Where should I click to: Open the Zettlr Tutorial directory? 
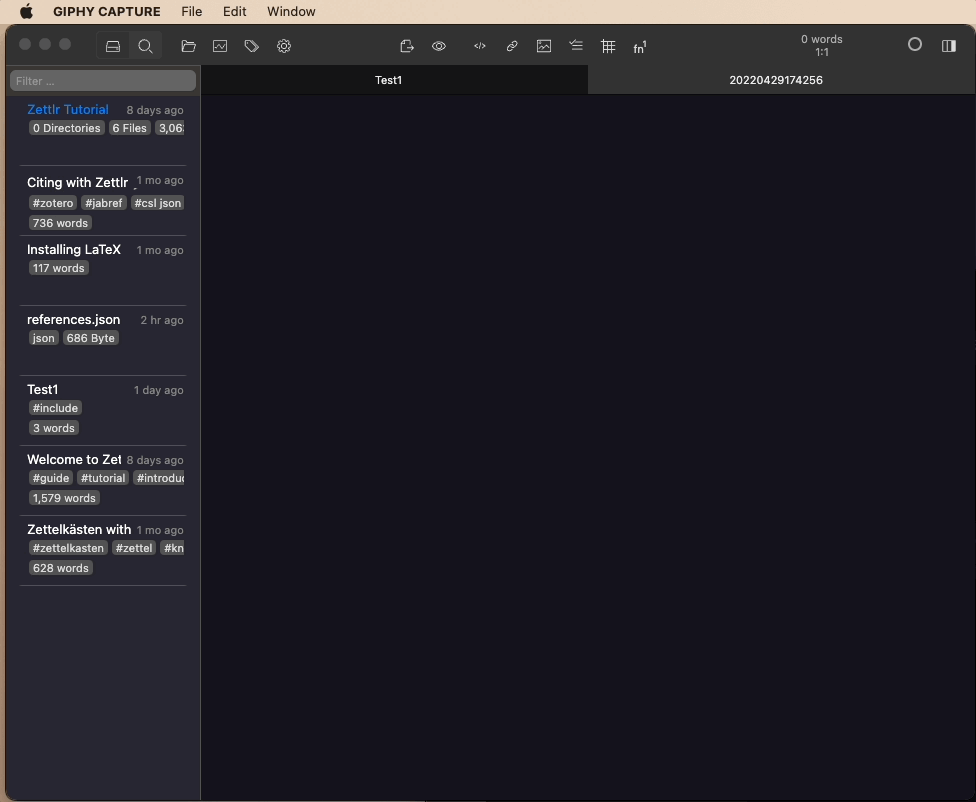pos(67,110)
